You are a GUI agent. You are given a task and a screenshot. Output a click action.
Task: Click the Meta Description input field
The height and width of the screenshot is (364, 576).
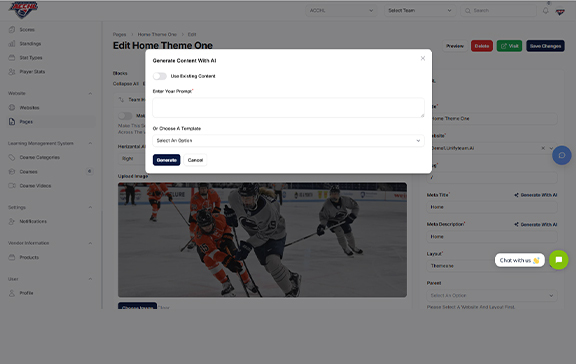coord(492,237)
